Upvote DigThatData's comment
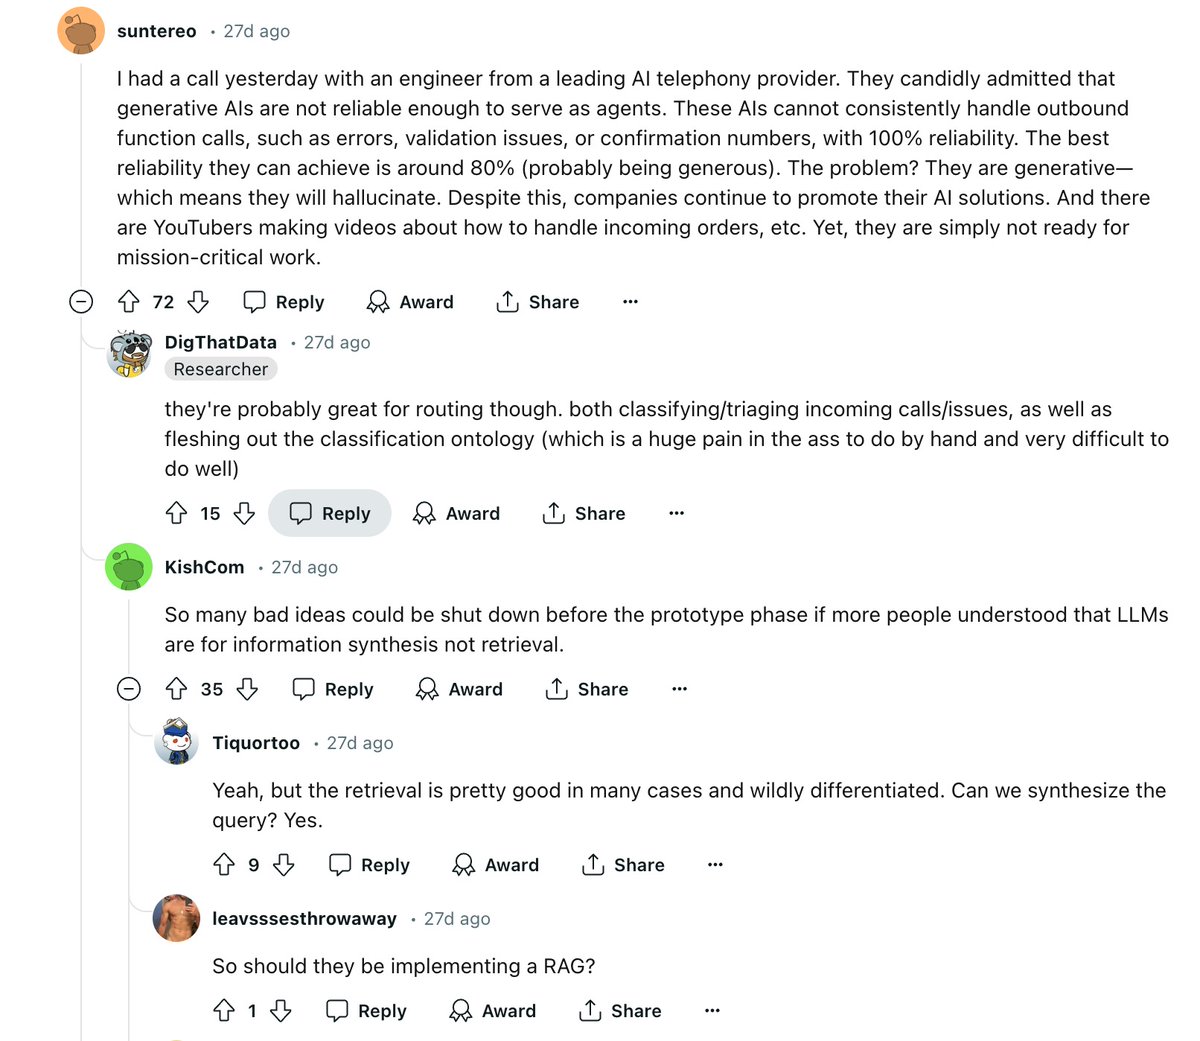The image size is (1200, 1041). [x=176, y=513]
